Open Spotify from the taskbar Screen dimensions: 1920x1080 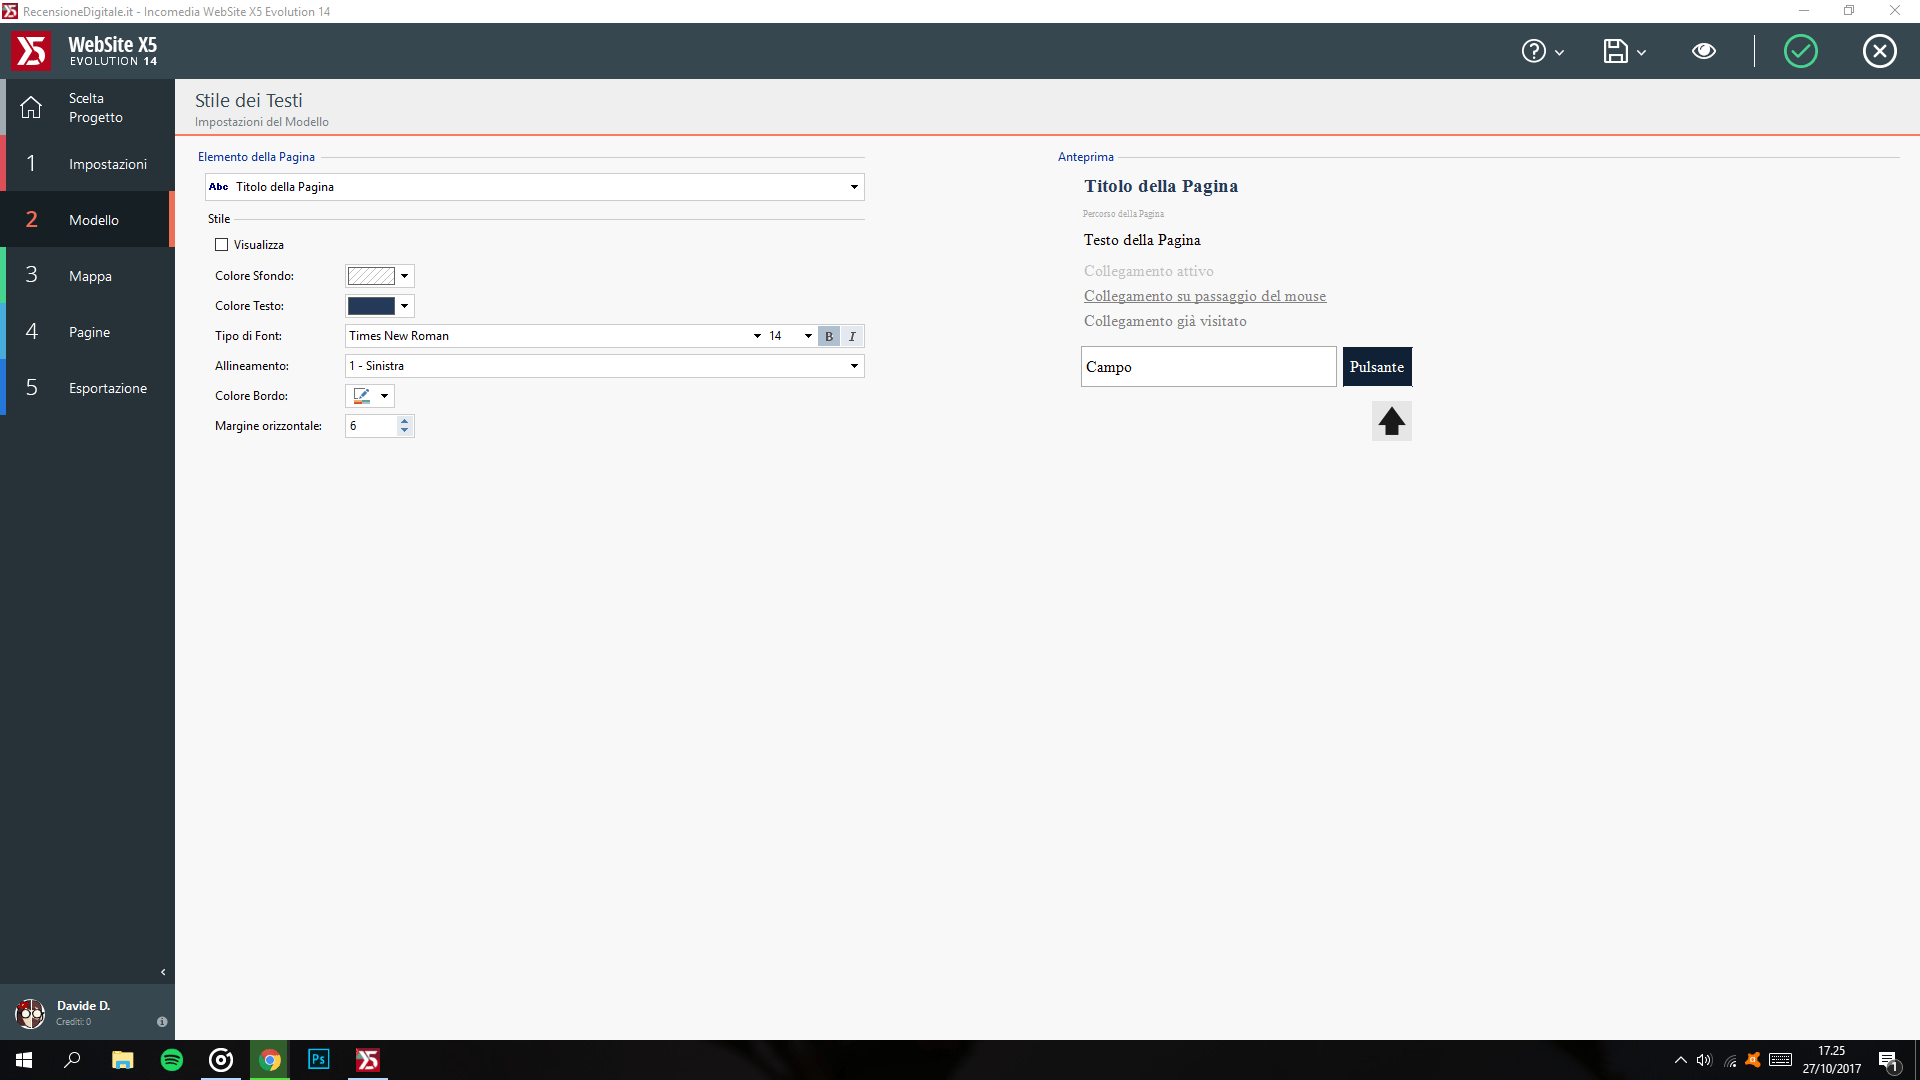[172, 1060]
